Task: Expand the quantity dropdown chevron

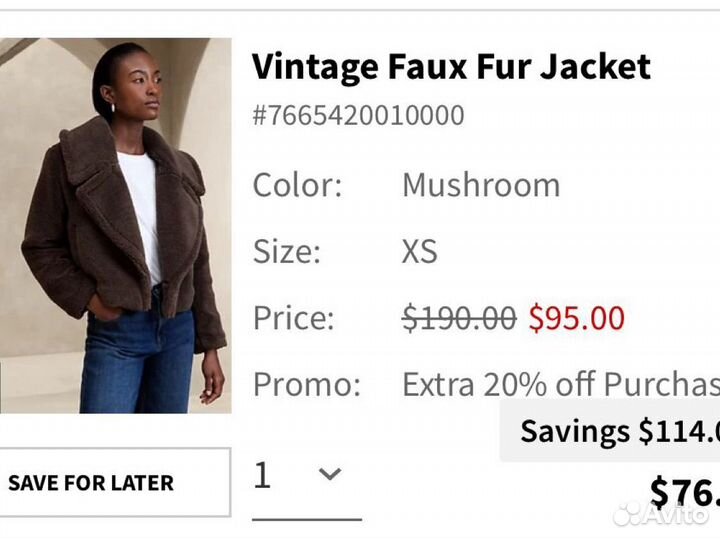Action: tap(330, 474)
